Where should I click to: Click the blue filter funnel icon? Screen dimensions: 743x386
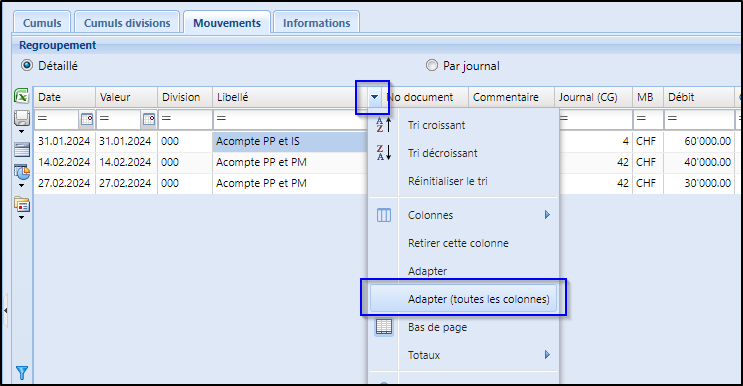click(x=22, y=373)
